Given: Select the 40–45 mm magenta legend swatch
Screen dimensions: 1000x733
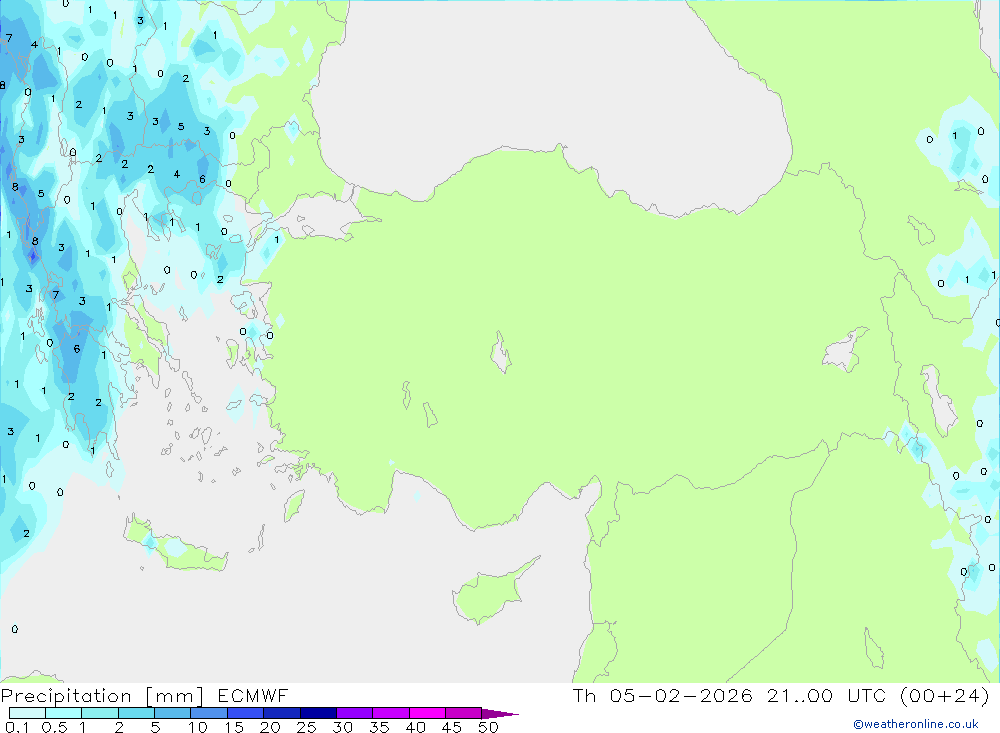Looking at the screenshot, I should 427,713.
